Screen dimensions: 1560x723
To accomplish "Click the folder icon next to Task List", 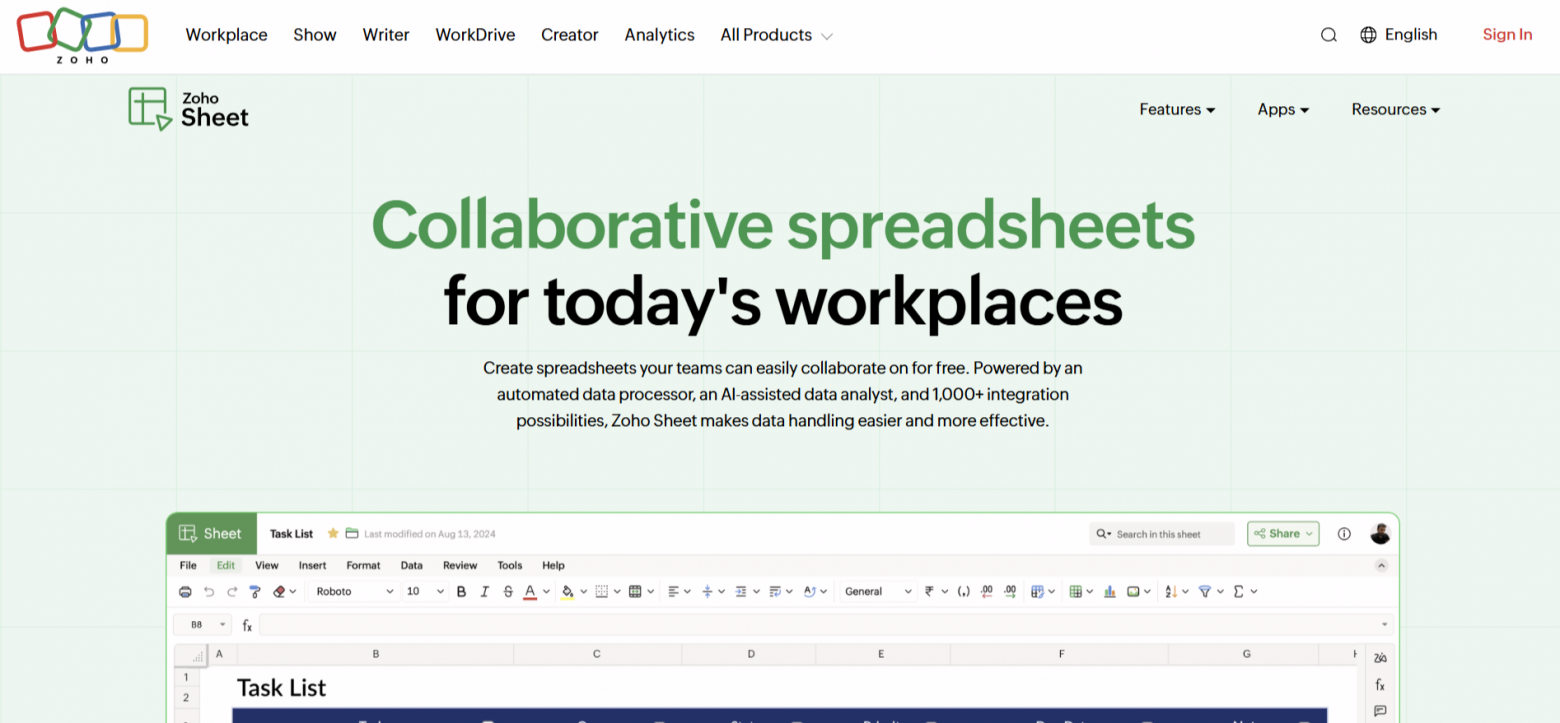I will [352, 534].
